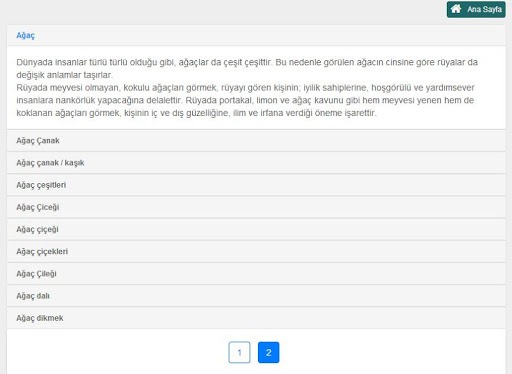
Task: Click the Ağaç description paragraph text
Action: point(247,88)
